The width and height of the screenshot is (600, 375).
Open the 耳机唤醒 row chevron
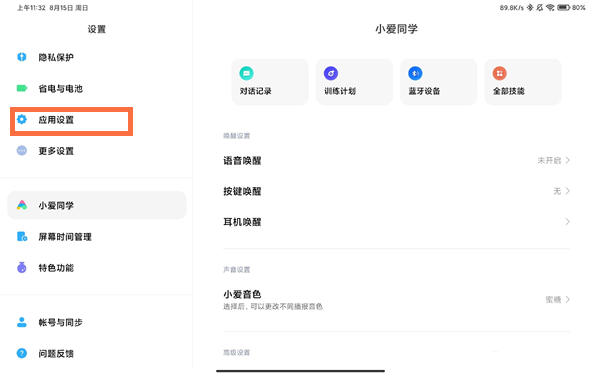(x=568, y=222)
